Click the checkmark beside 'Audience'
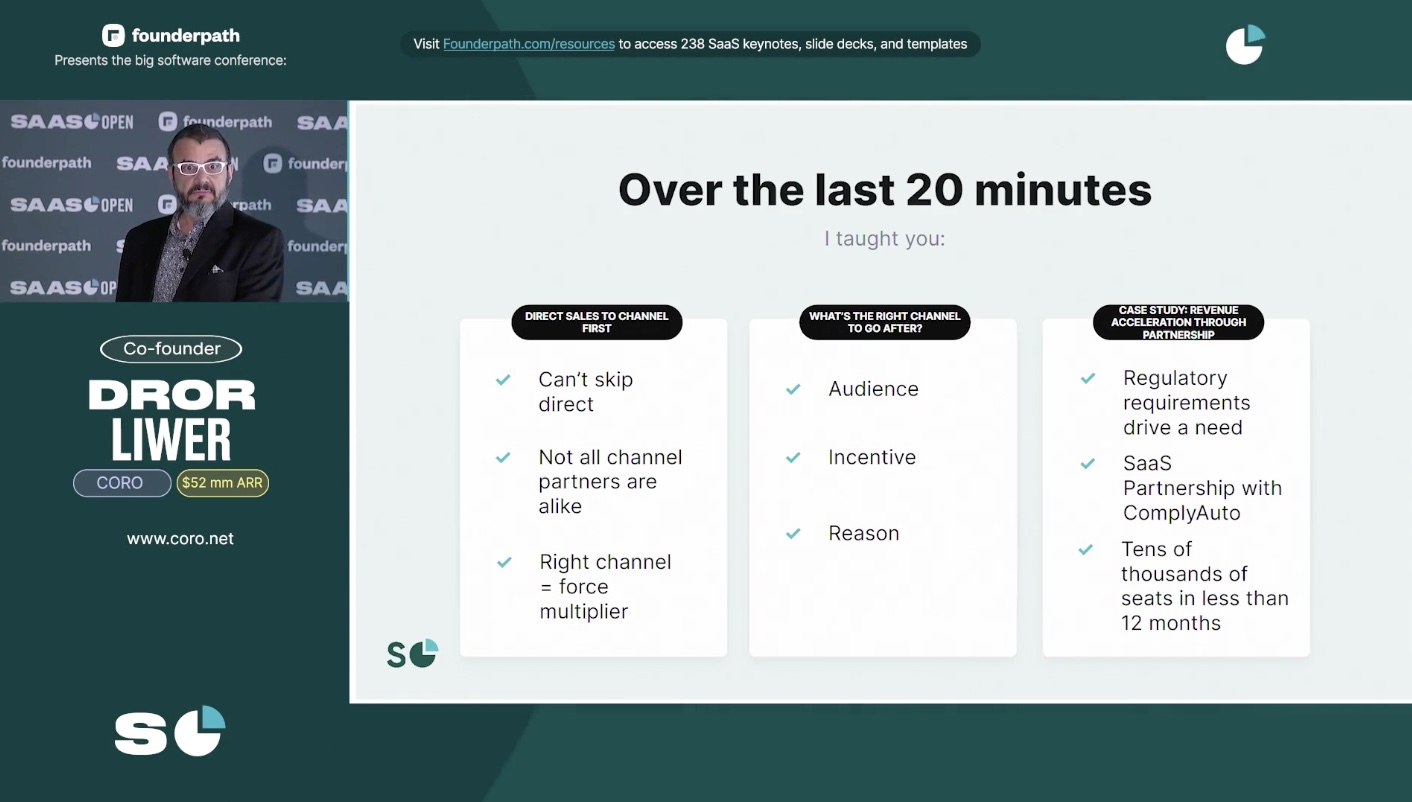Viewport: 1412px width, 802px height. coord(793,389)
